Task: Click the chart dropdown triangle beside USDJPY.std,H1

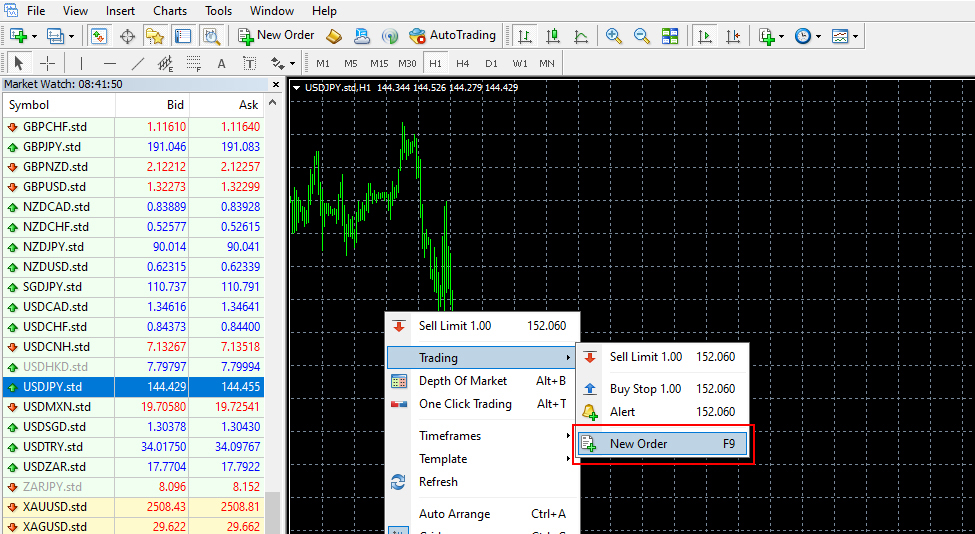Action: [x=297, y=88]
